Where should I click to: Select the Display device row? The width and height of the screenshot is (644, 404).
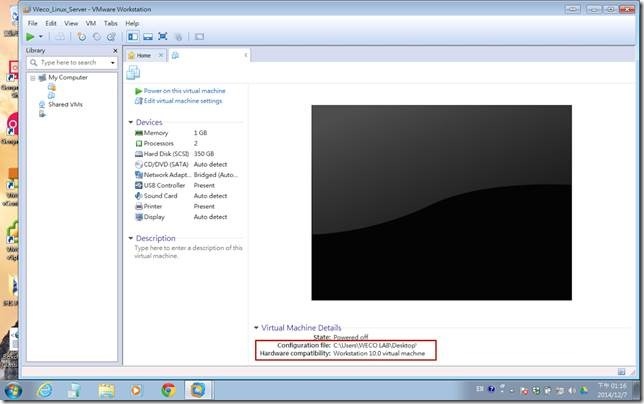click(187, 217)
